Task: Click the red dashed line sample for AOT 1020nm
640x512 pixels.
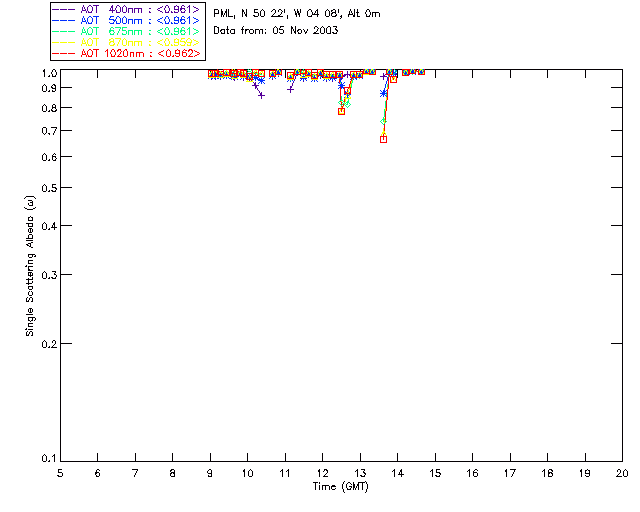Action: pos(63,53)
